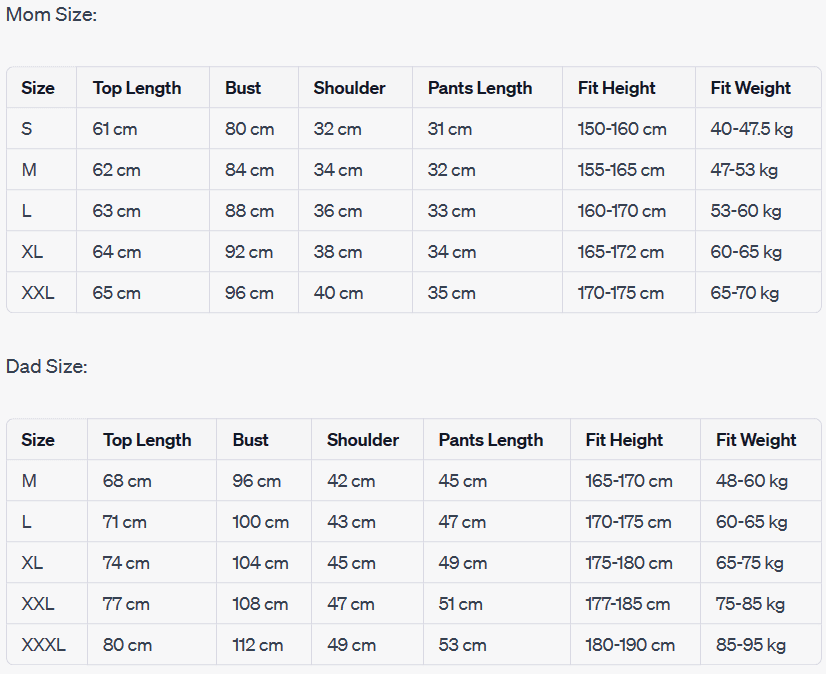Click the 112 cm bust cell
The width and height of the screenshot is (826, 674).
point(258,645)
